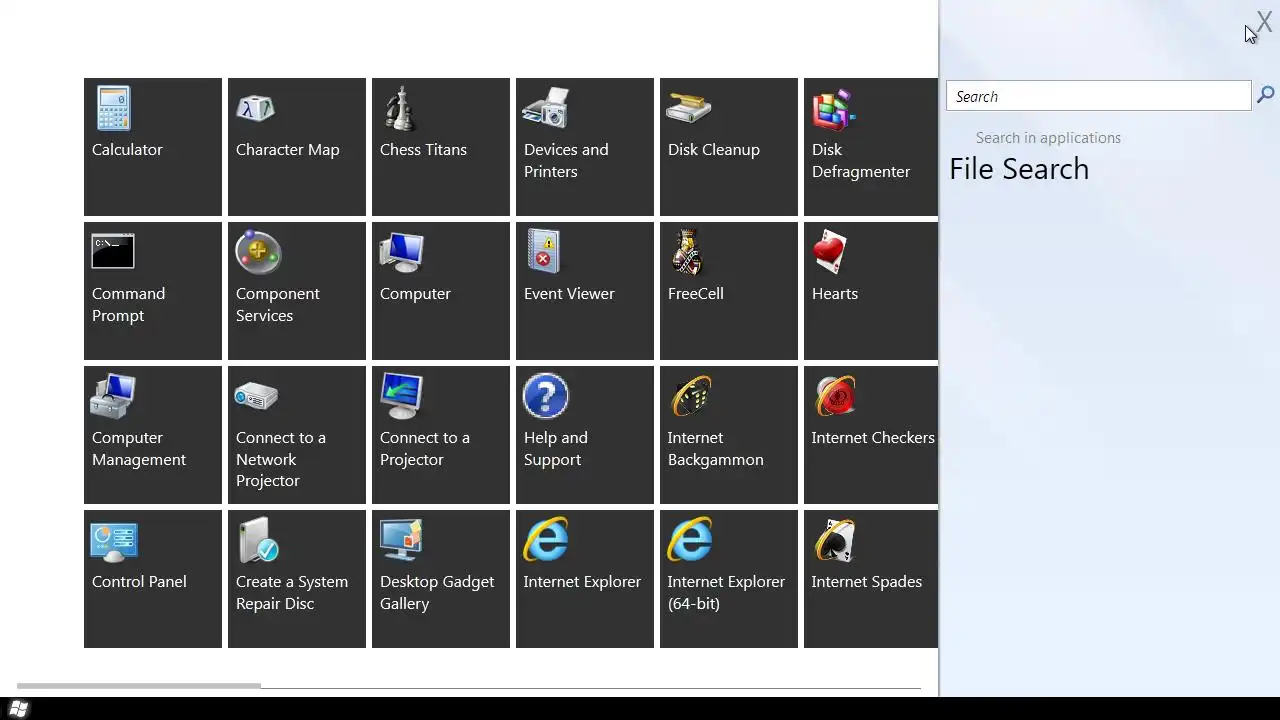
Task: Launch Disk Cleanup tile
Action: pos(729,147)
